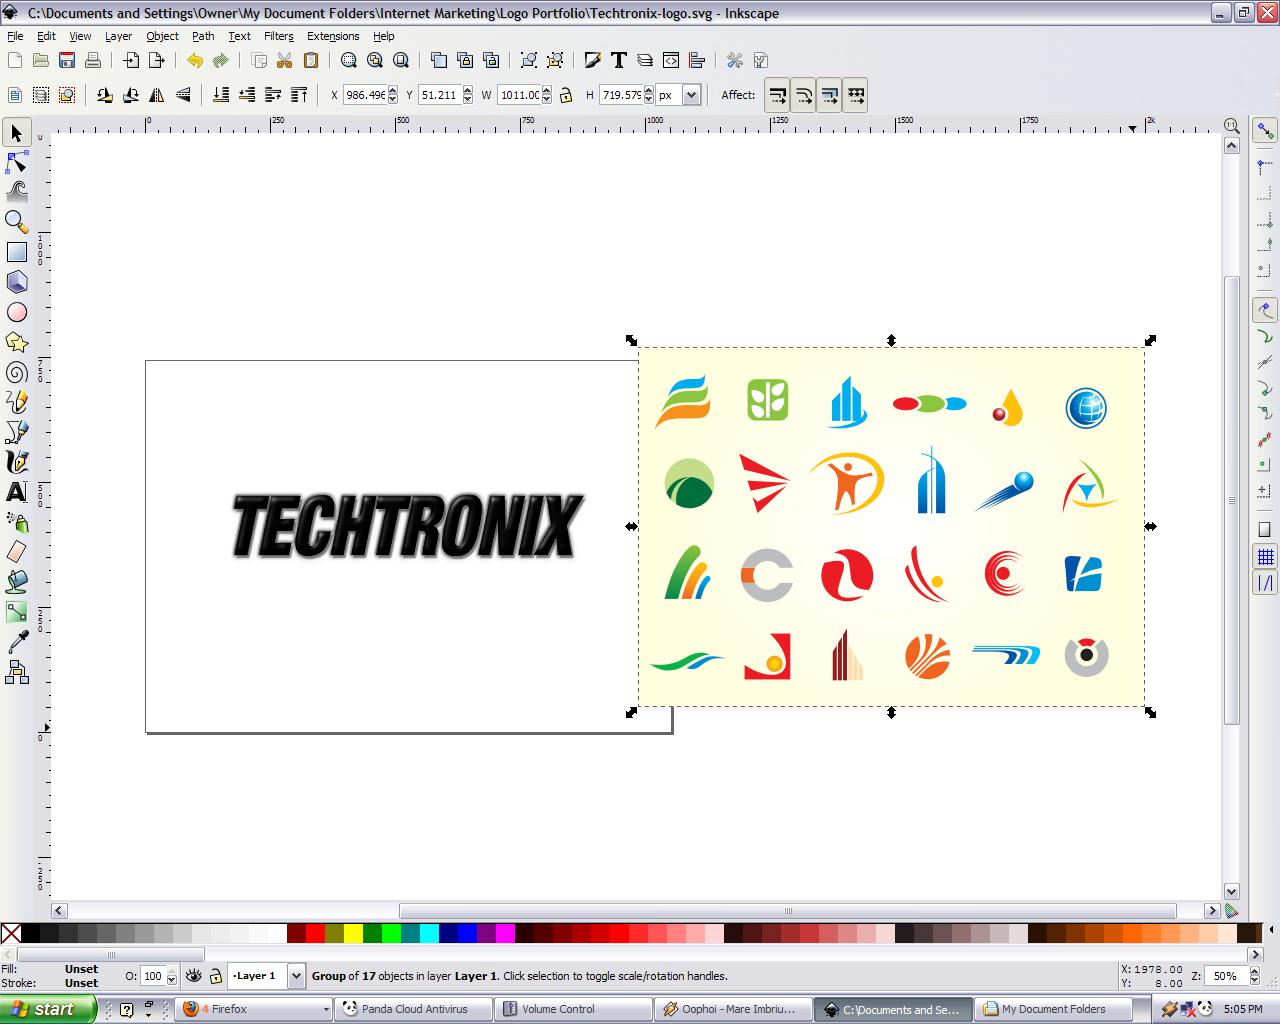Viewport: 1280px width, 1024px height.
Task: Click the opacity value field
Action: pyautogui.click(x=155, y=976)
